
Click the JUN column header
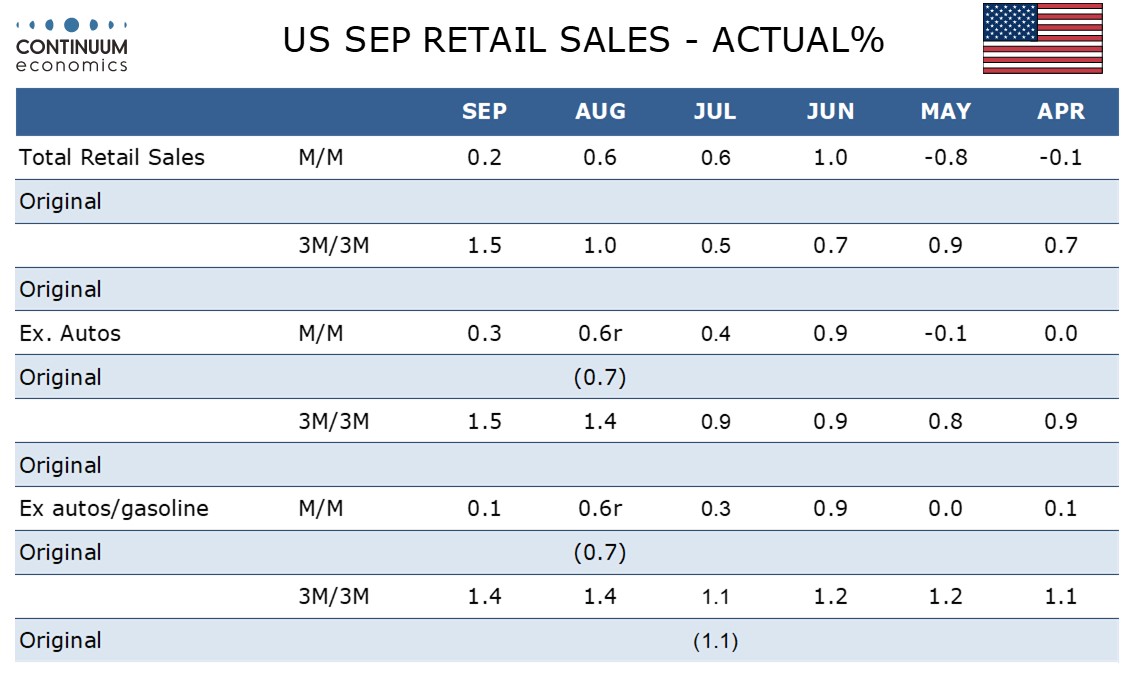pyautogui.click(x=830, y=112)
